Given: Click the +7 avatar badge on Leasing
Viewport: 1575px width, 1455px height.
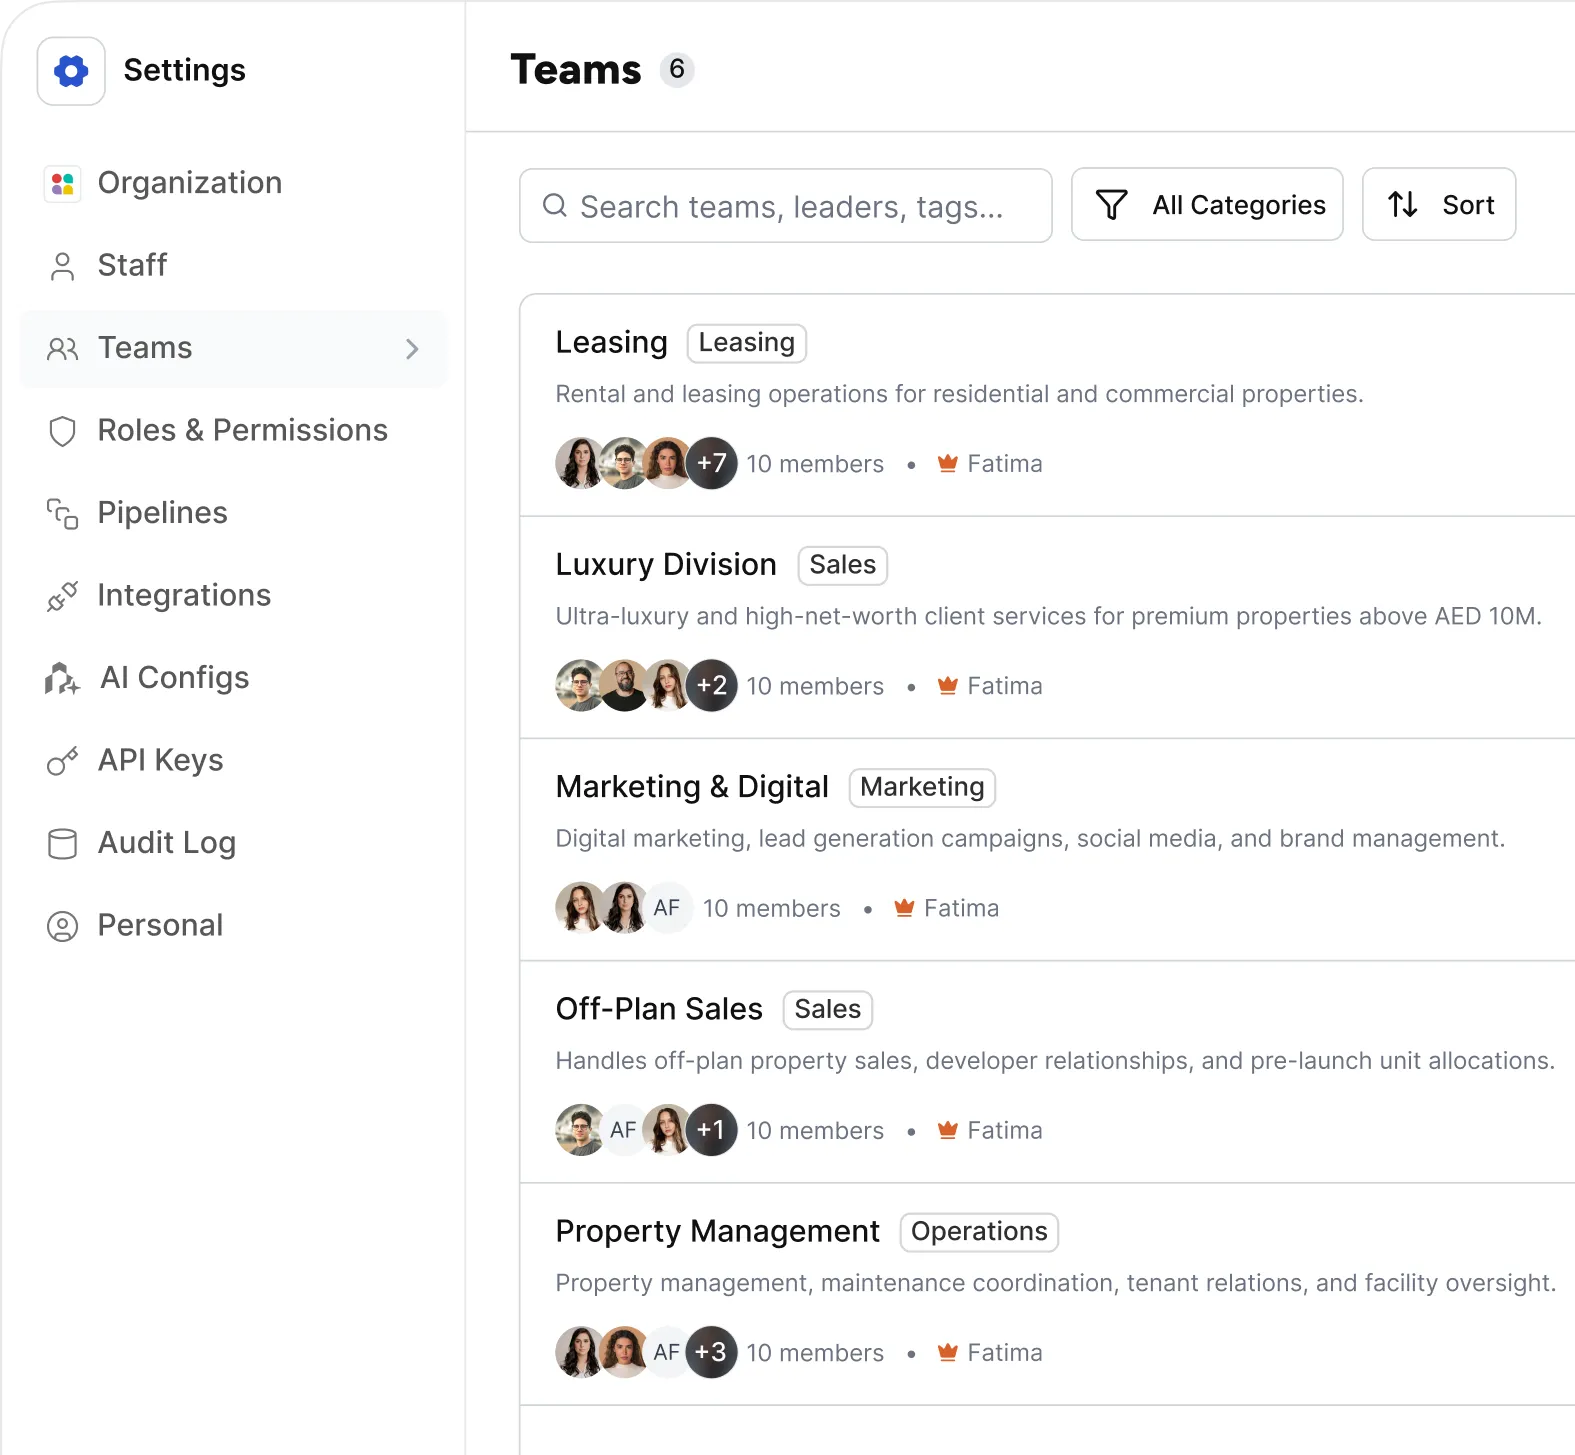Looking at the screenshot, I should pyautogui.click(x=712, y=463).
